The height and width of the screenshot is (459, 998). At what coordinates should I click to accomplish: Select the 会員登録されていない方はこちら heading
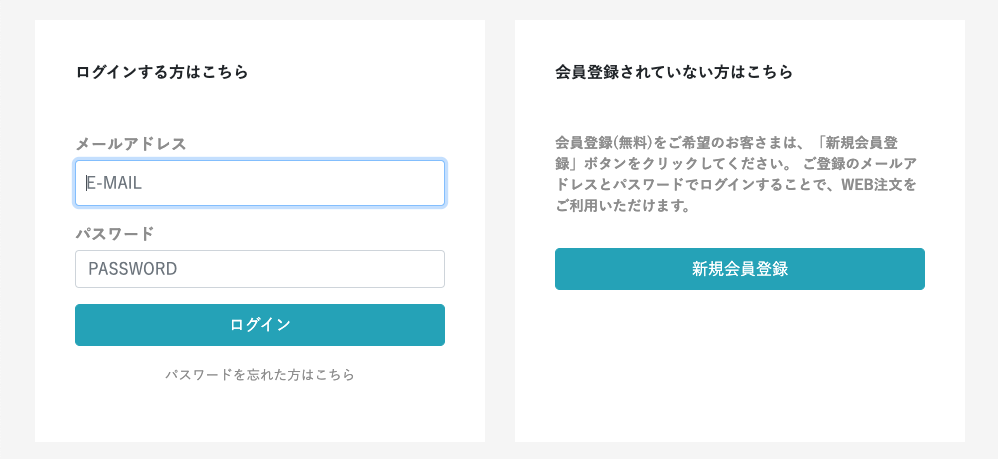[674, 72]
